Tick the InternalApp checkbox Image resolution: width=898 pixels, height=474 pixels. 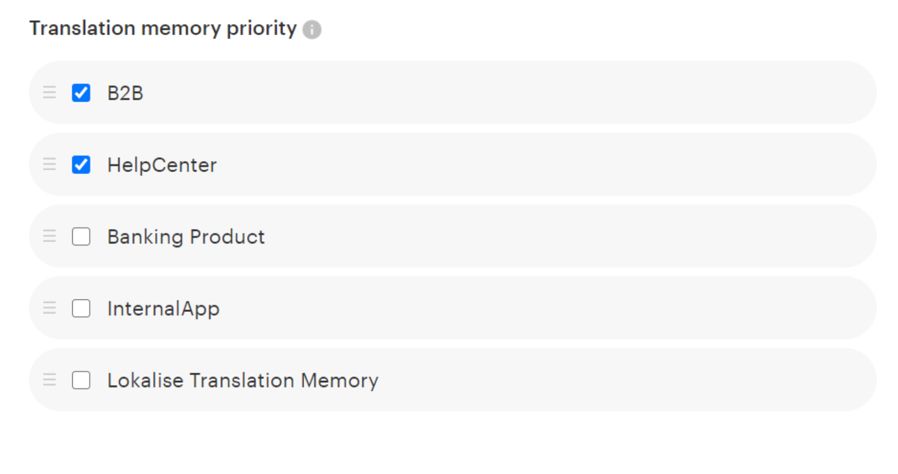81,309
